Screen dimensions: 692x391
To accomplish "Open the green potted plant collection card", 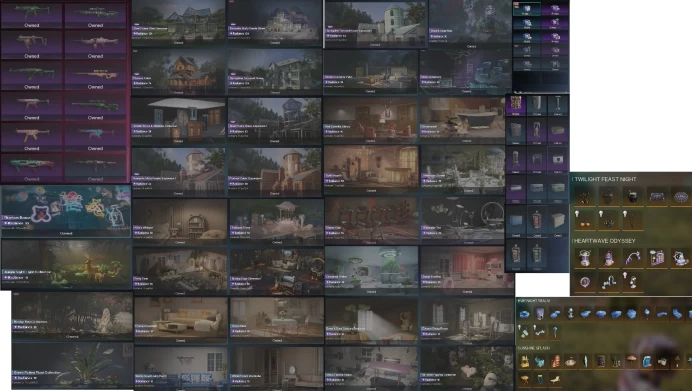I will pyautogui.click(x=72, y=365).
